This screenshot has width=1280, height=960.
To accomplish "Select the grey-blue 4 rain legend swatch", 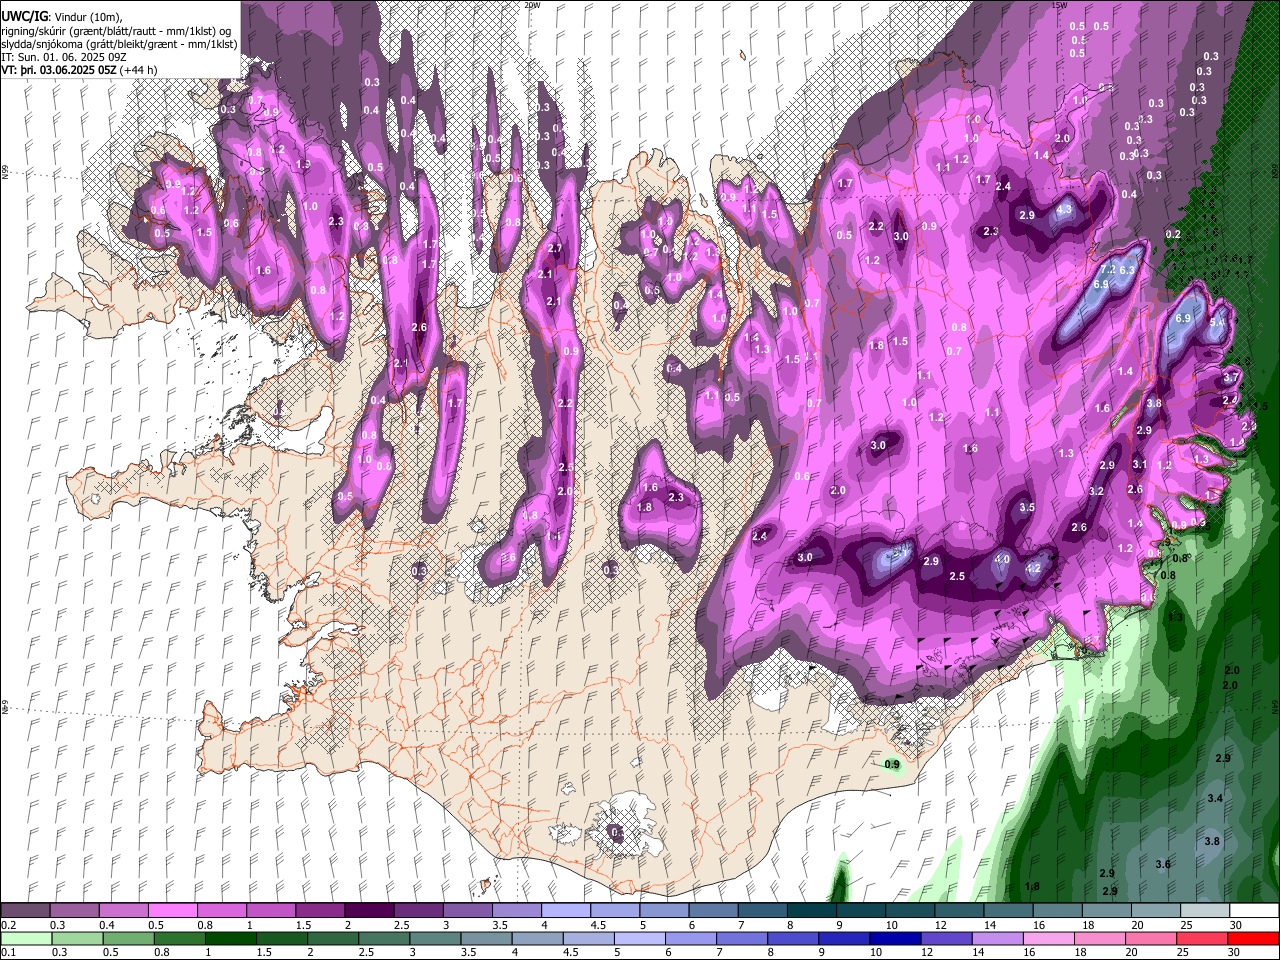I will click(x=536, y=939).
